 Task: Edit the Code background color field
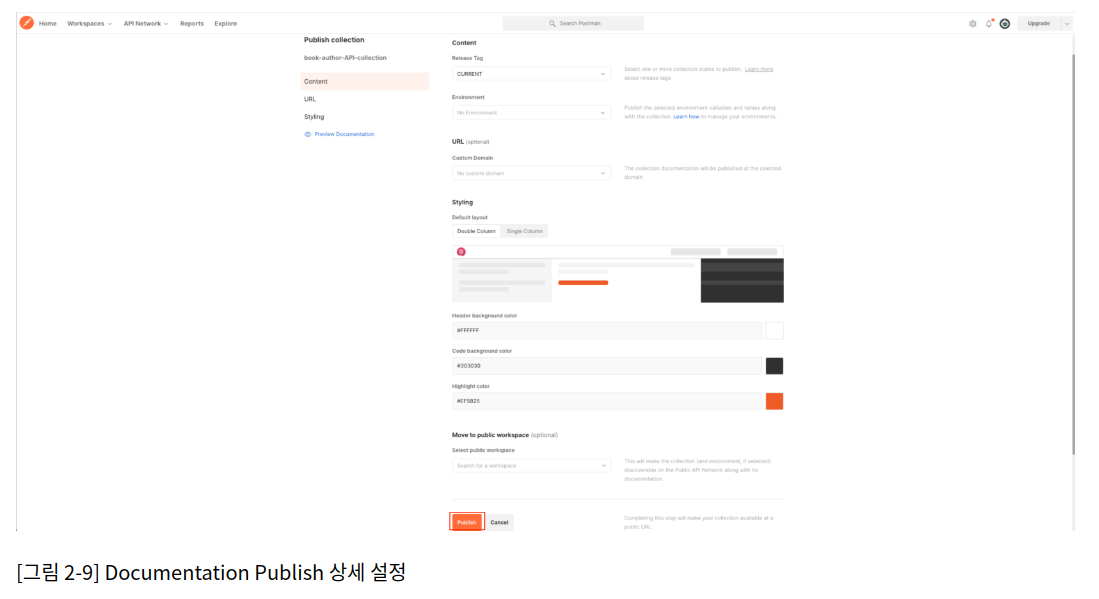pos(607,366)
